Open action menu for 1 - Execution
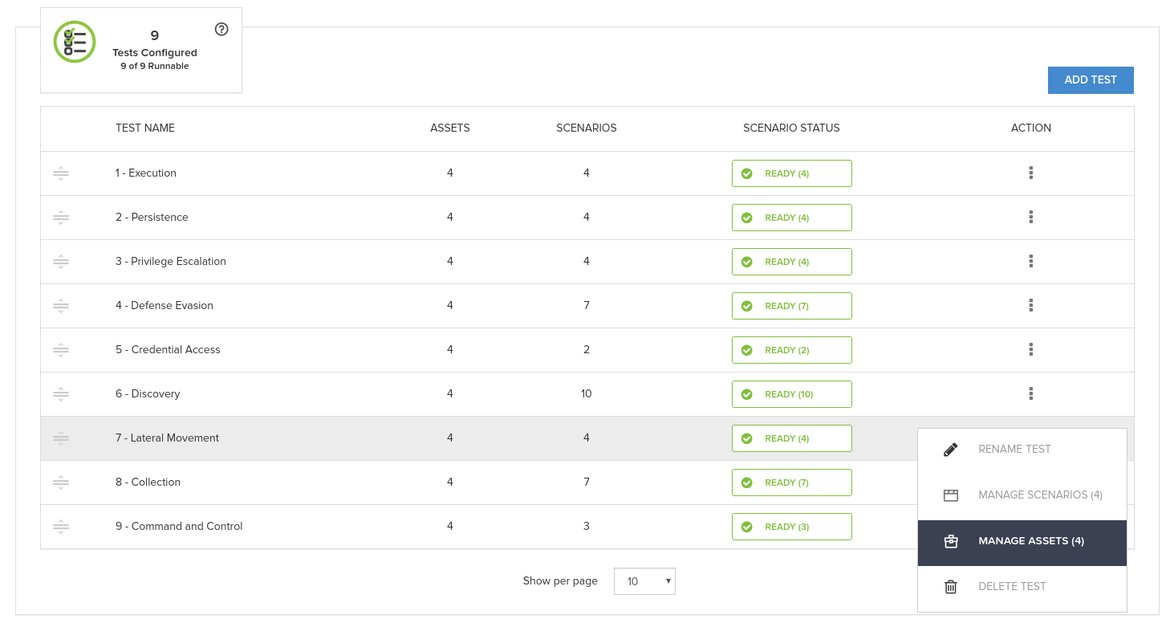Screen dimensions: 1170x619 [1030, 173]
